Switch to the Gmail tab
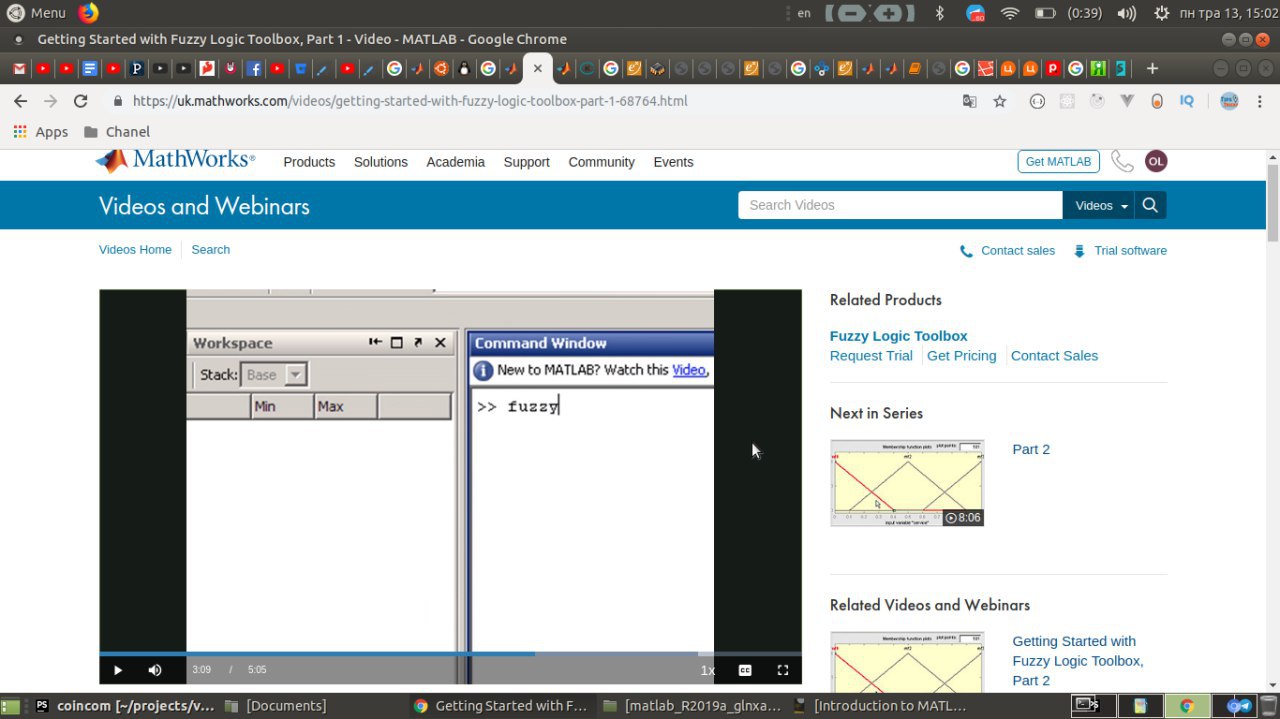Screen dimensions: 1280x719 (x=20, y=69)
